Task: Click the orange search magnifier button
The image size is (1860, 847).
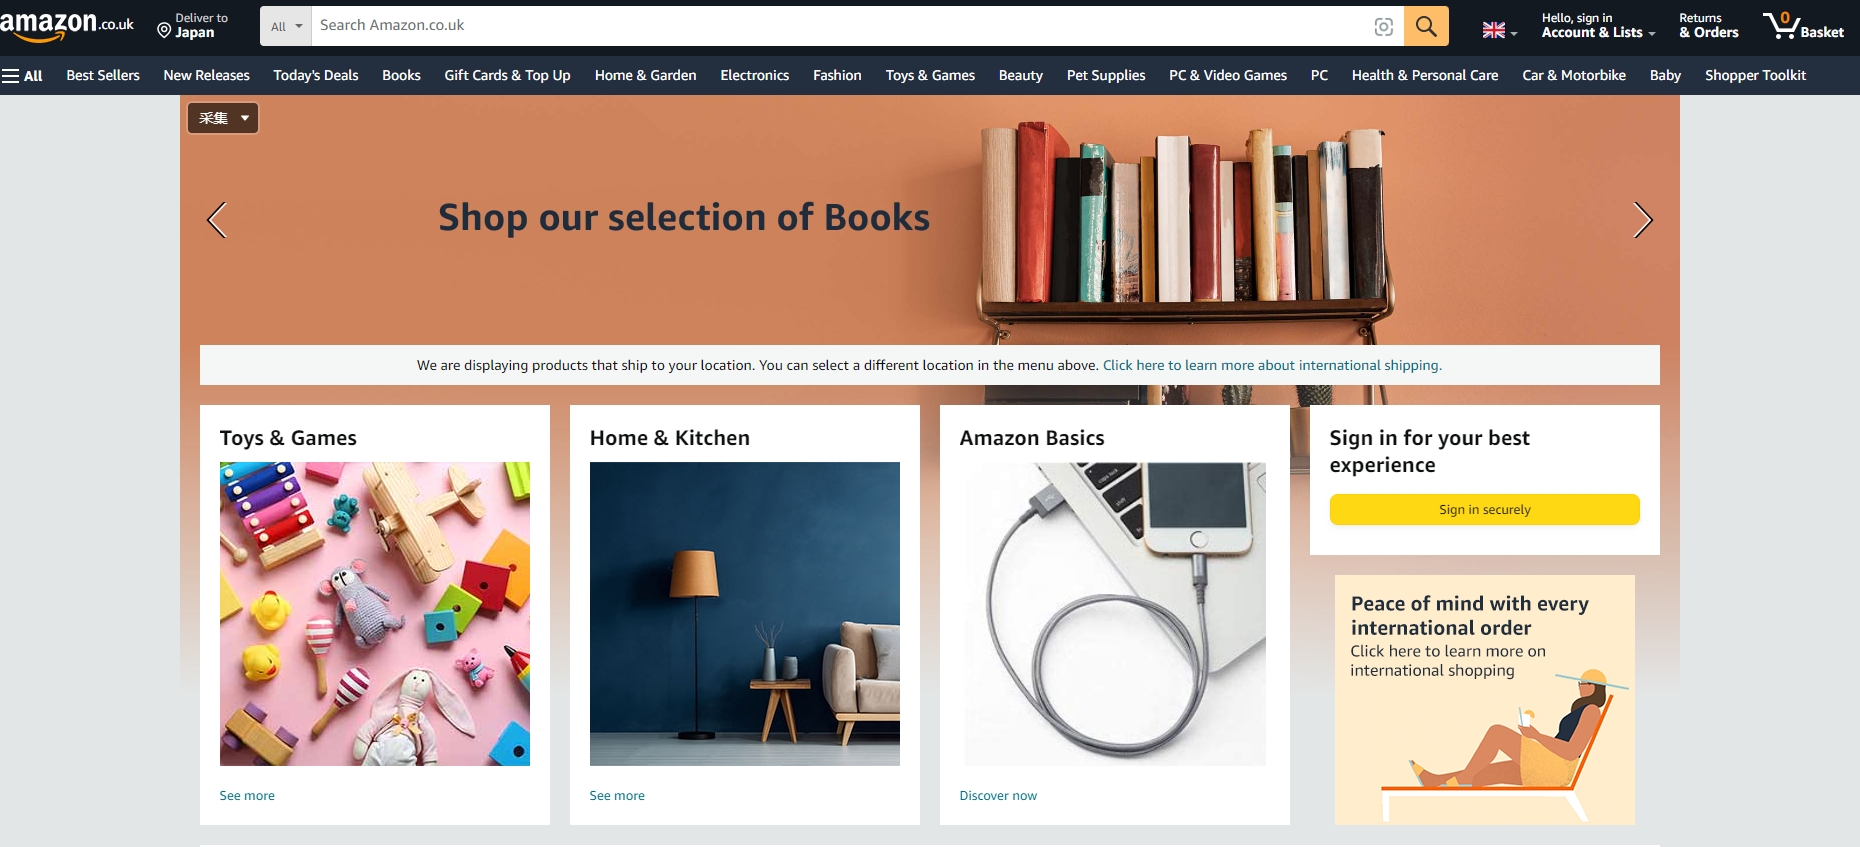Action: 1426,26
